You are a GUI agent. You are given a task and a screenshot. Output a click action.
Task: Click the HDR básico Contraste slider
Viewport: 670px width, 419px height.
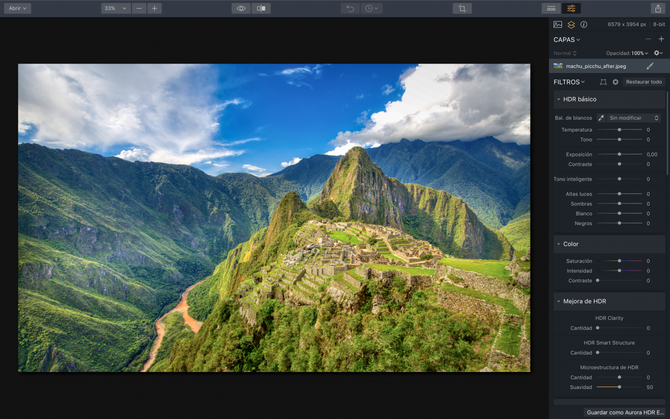pyautogui.click(x=619, y=164)
